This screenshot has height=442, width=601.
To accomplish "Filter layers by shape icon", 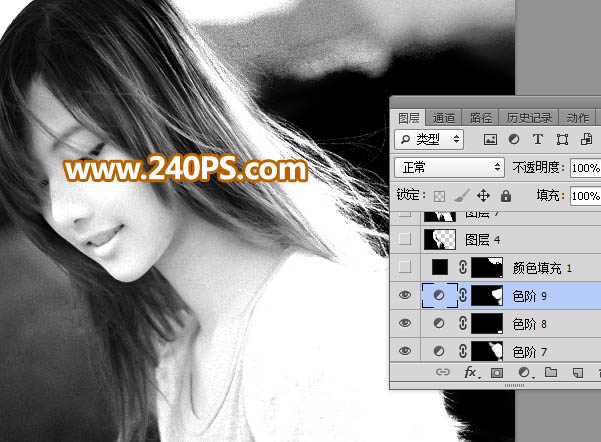I will [x=562, y=140].
